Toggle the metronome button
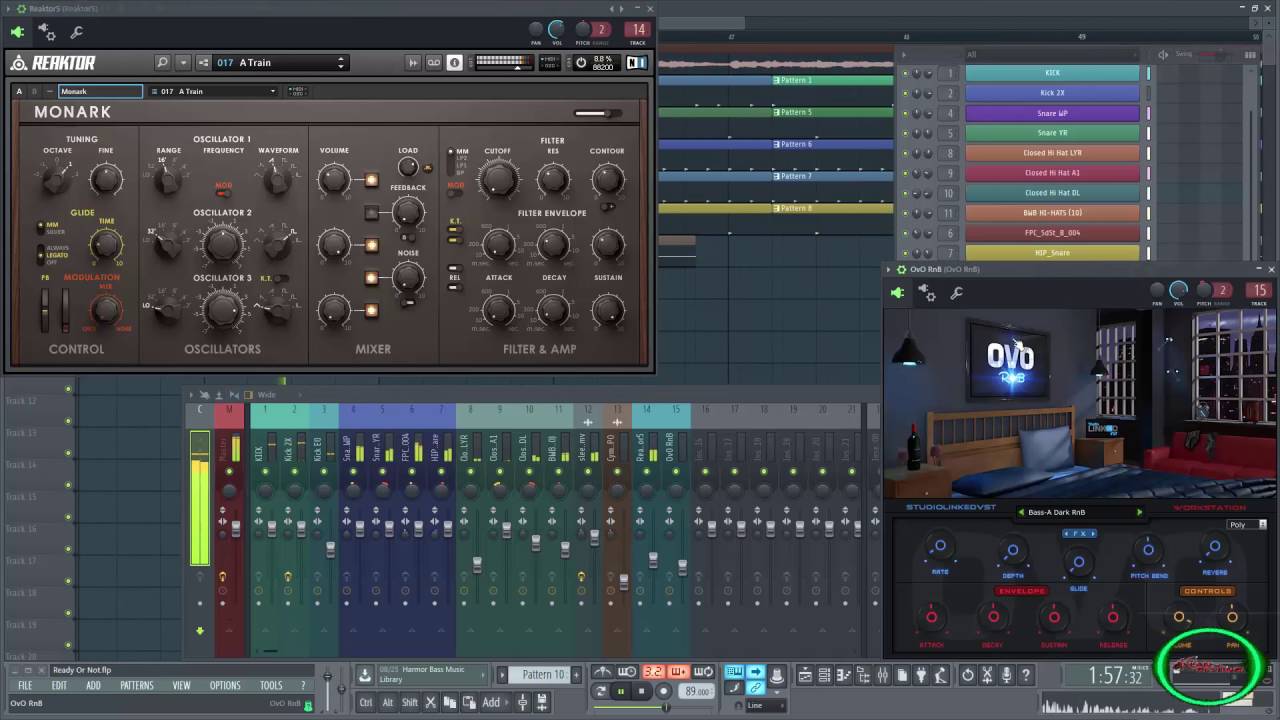The width and height of the screenshot is (1280, 720). pos(601,672)
